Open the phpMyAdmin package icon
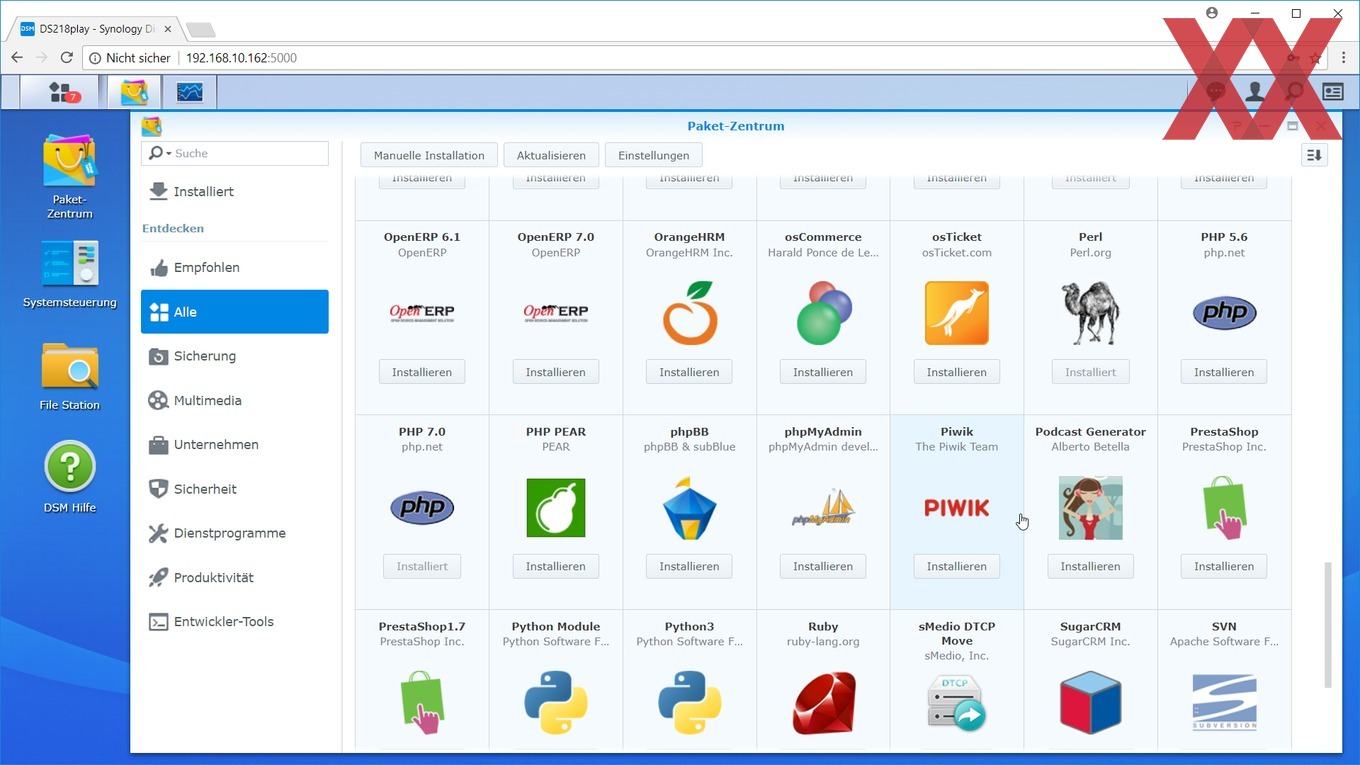The width and height of the screenshot is (1360, 765). (823, 508)
